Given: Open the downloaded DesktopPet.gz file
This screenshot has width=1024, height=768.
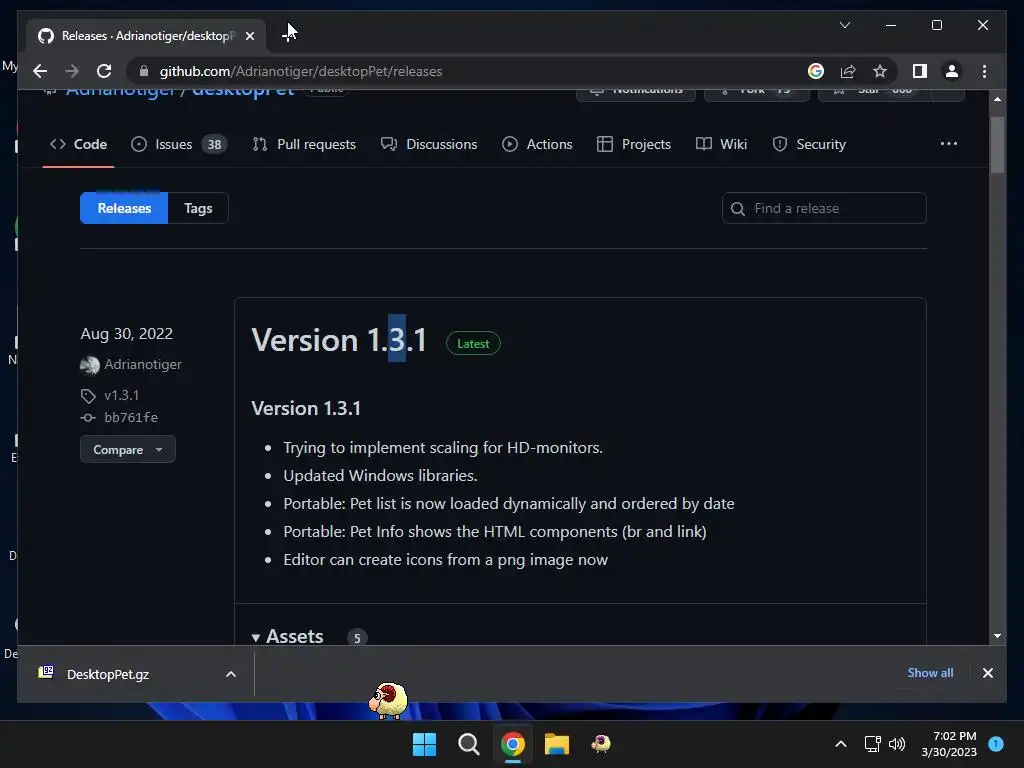Looking at the screenshot, I should pyautogui.click(x=107, y=674).
